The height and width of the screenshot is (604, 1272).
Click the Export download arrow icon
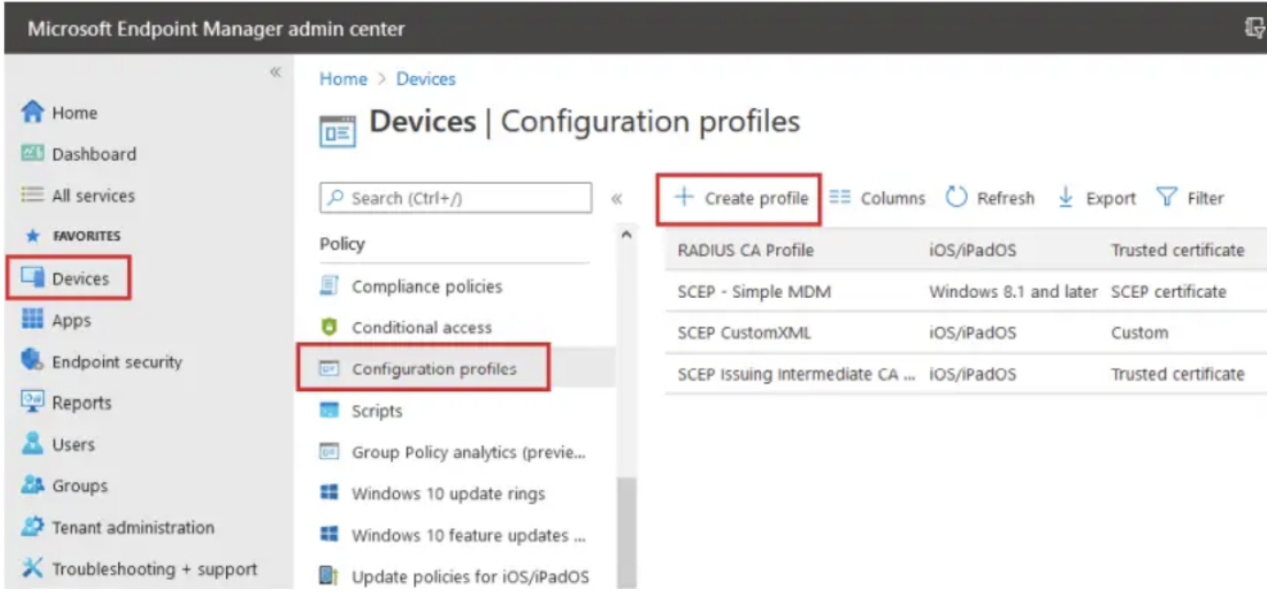[x=1066, y=198]
